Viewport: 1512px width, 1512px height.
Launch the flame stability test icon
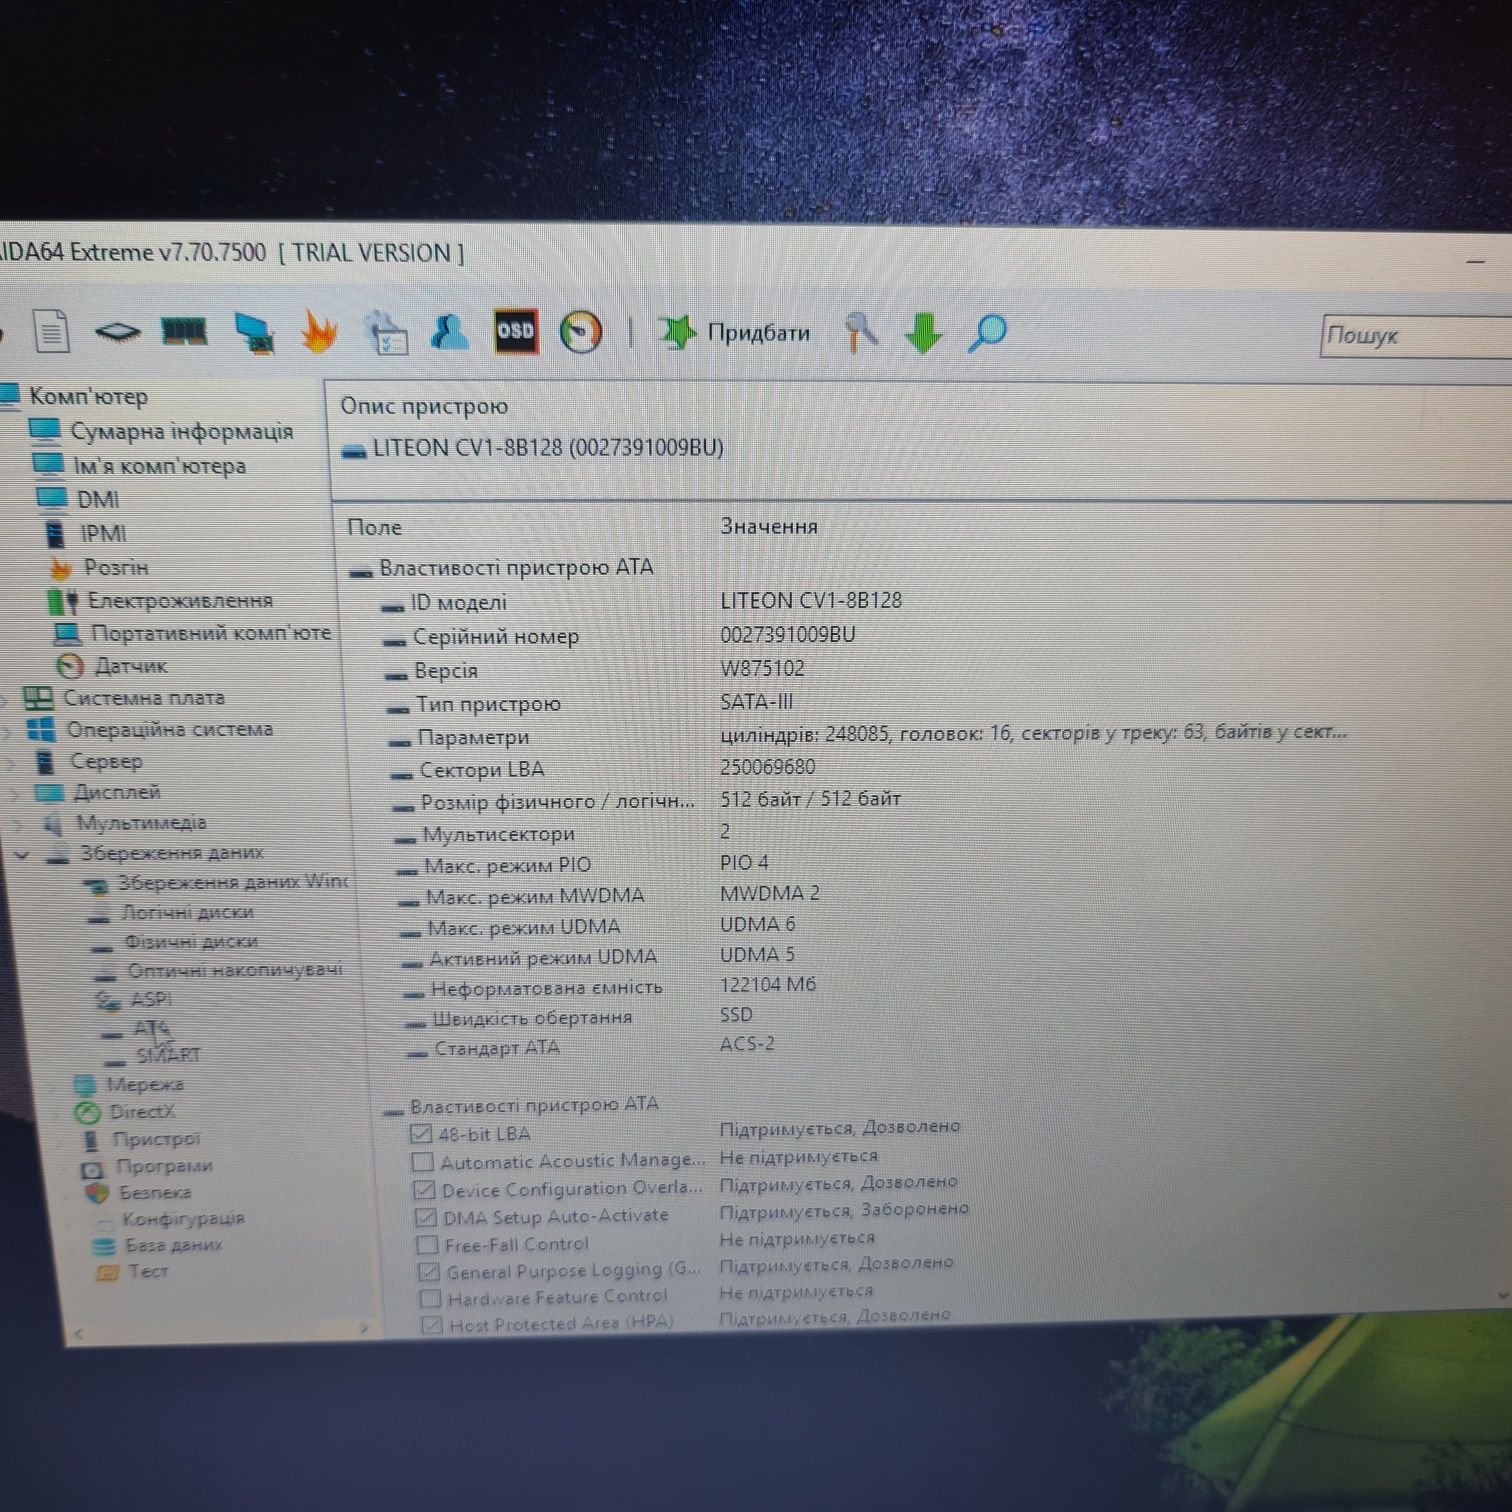[319, 332]
